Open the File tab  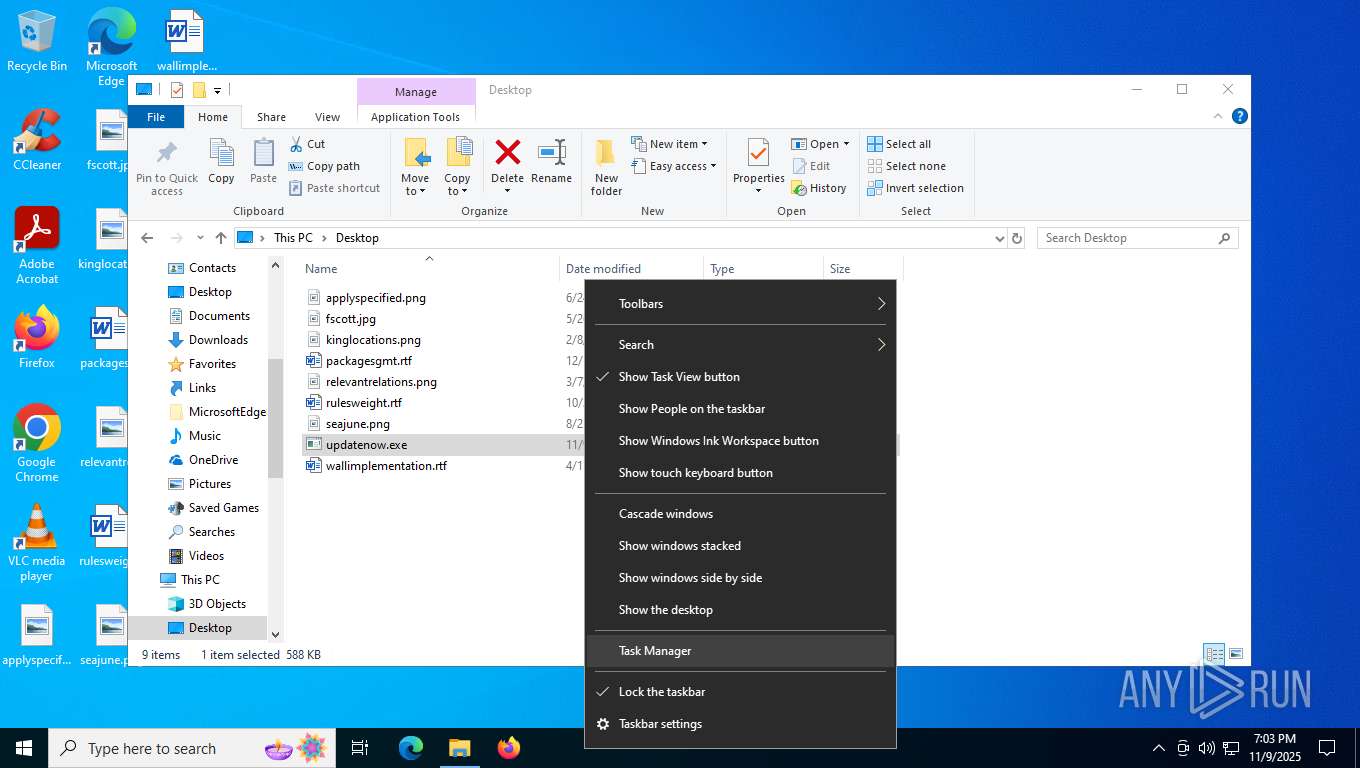[156, 117]
